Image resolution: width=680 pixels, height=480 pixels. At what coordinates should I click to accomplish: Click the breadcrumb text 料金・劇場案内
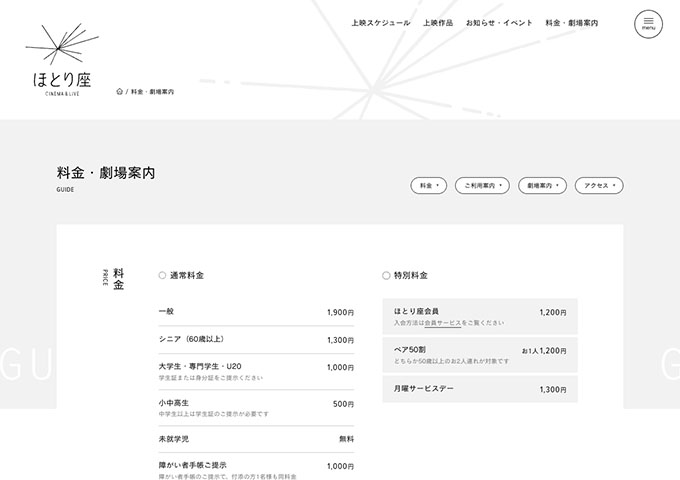(x=153, y=91)
